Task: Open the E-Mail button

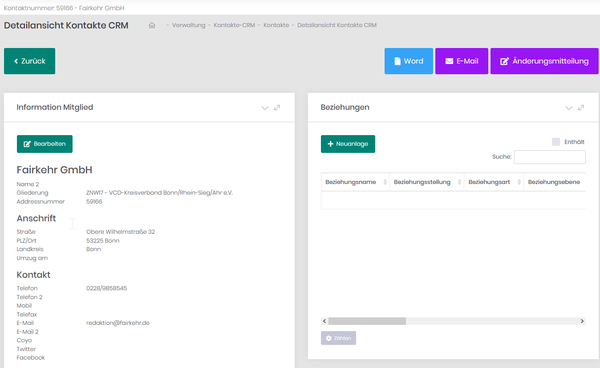Action: [x=461, y=61]
